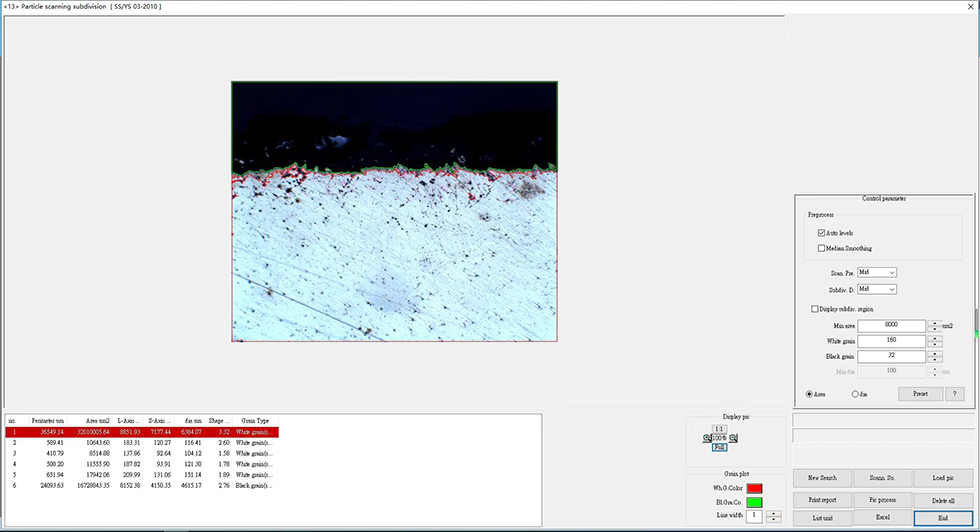Disable the Auto levels checkbox
This screenshot has width=980, height=532.
tap(821, 232)
